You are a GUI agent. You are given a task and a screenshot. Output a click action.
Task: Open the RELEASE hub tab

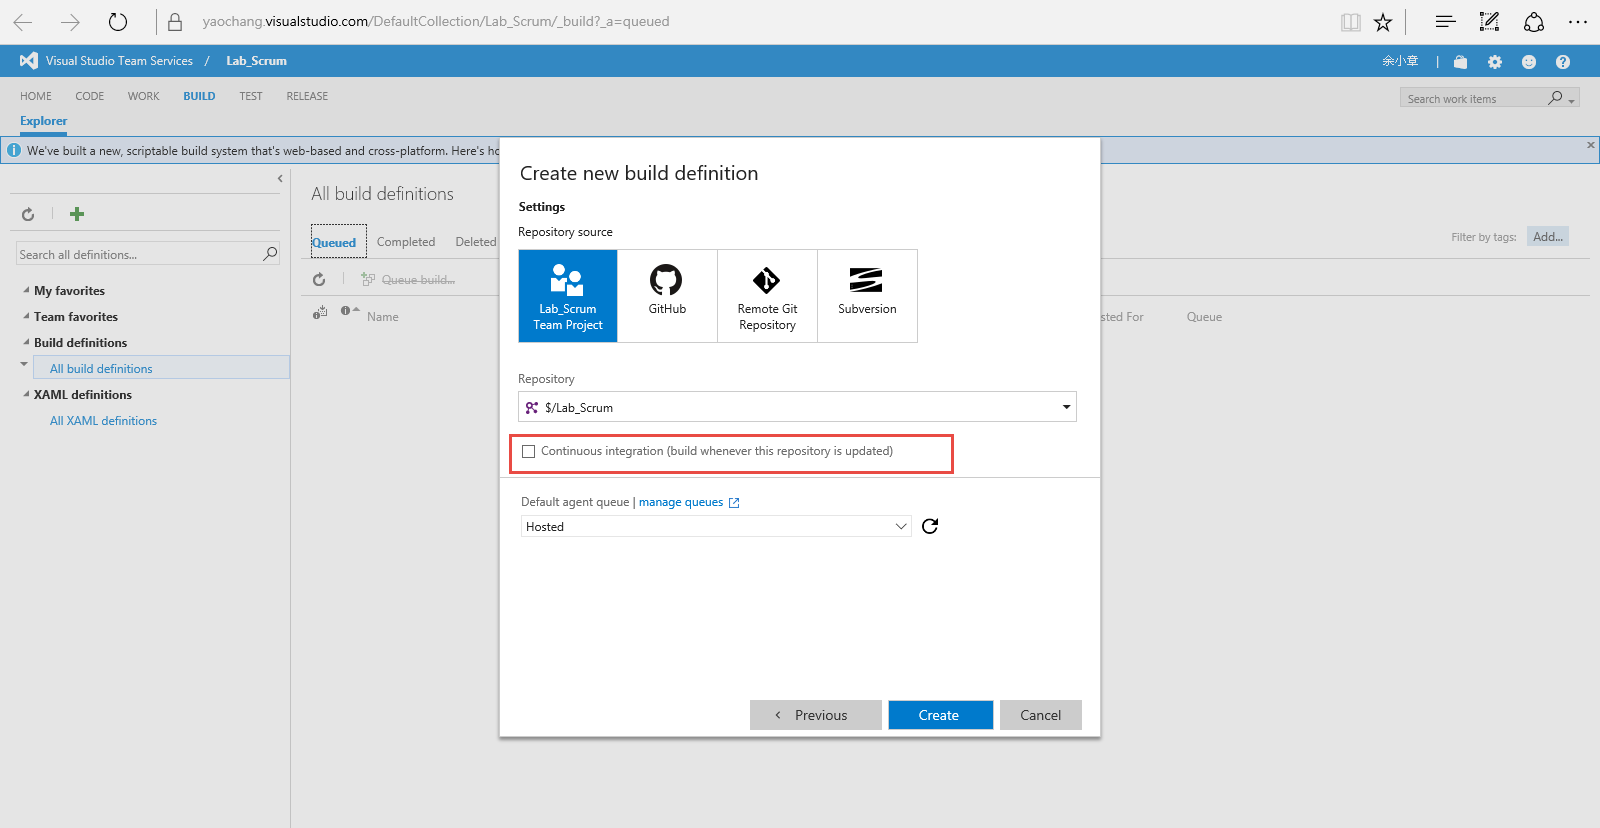click(x=307, y=97)
